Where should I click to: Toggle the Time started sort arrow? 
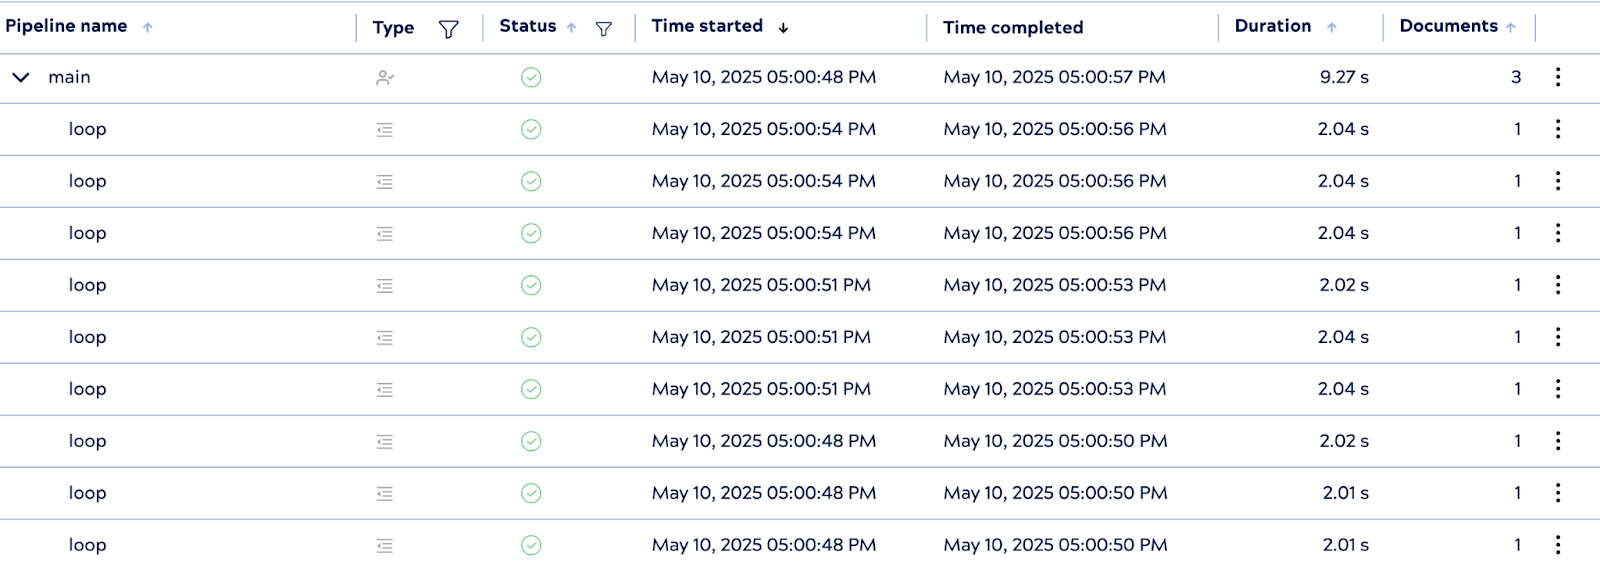pyautogui.click(x=783, y=28)
